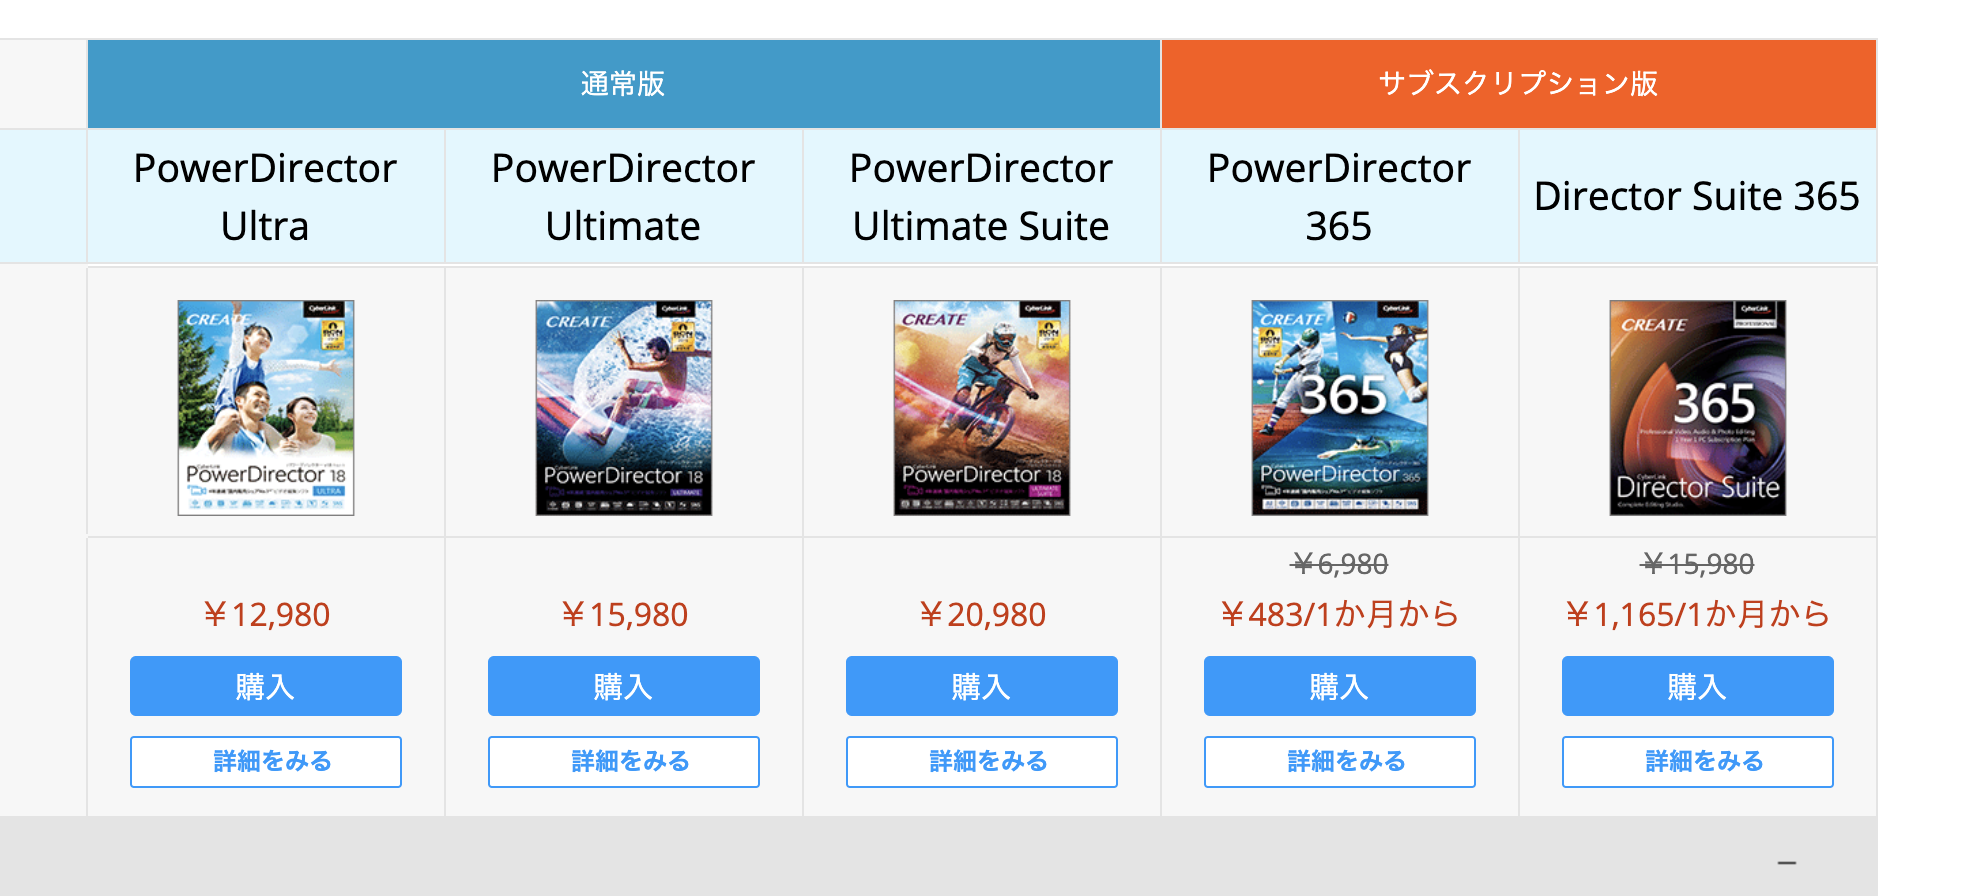Click the PowerDirector 365 product image
Screen dimensions: 1974x896
pos(1340,408)
